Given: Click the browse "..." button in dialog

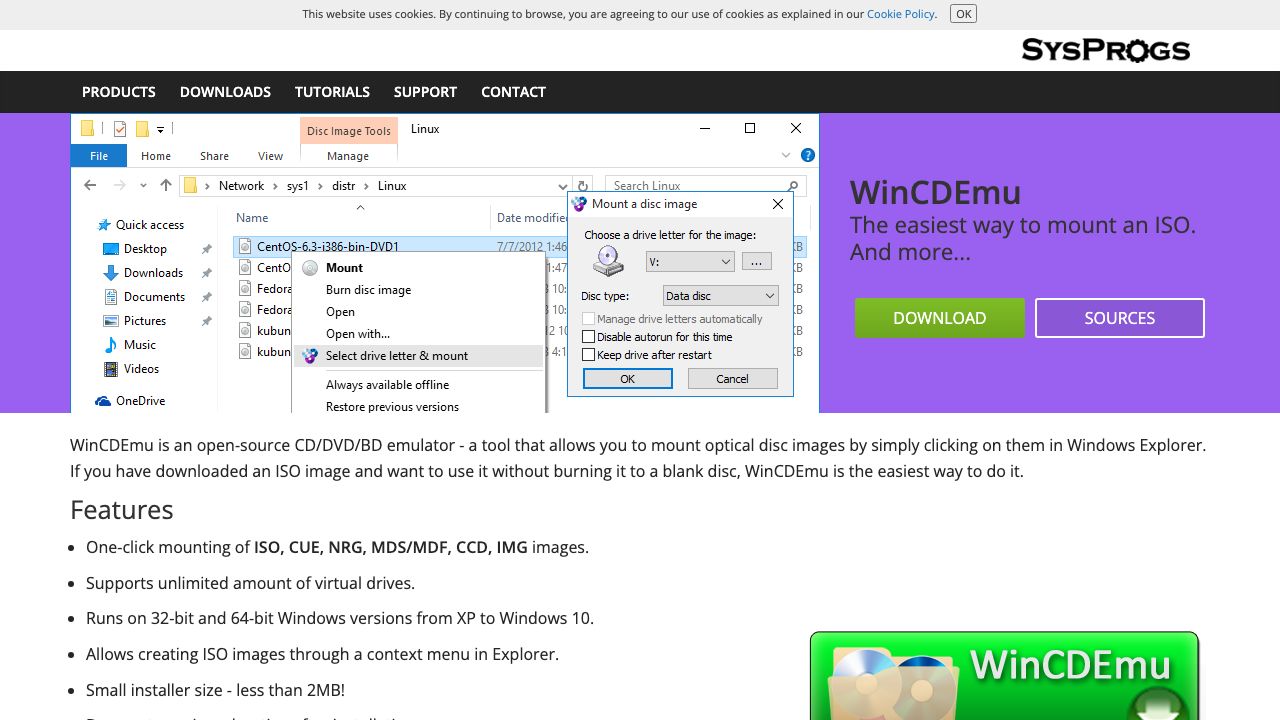Looking at the screenshot, I should click(756, 262).
